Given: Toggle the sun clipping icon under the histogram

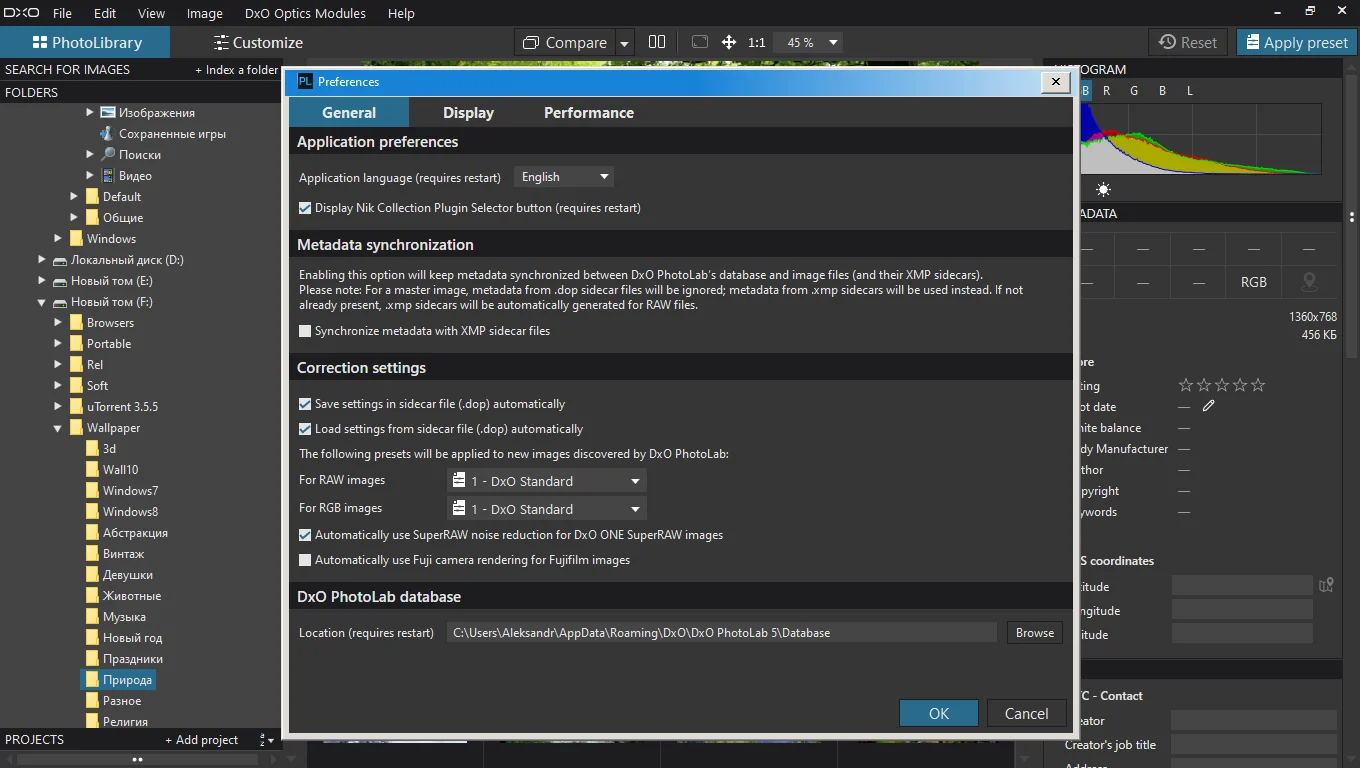Looking at the screenshot, I should click(x=1103, y=189).
